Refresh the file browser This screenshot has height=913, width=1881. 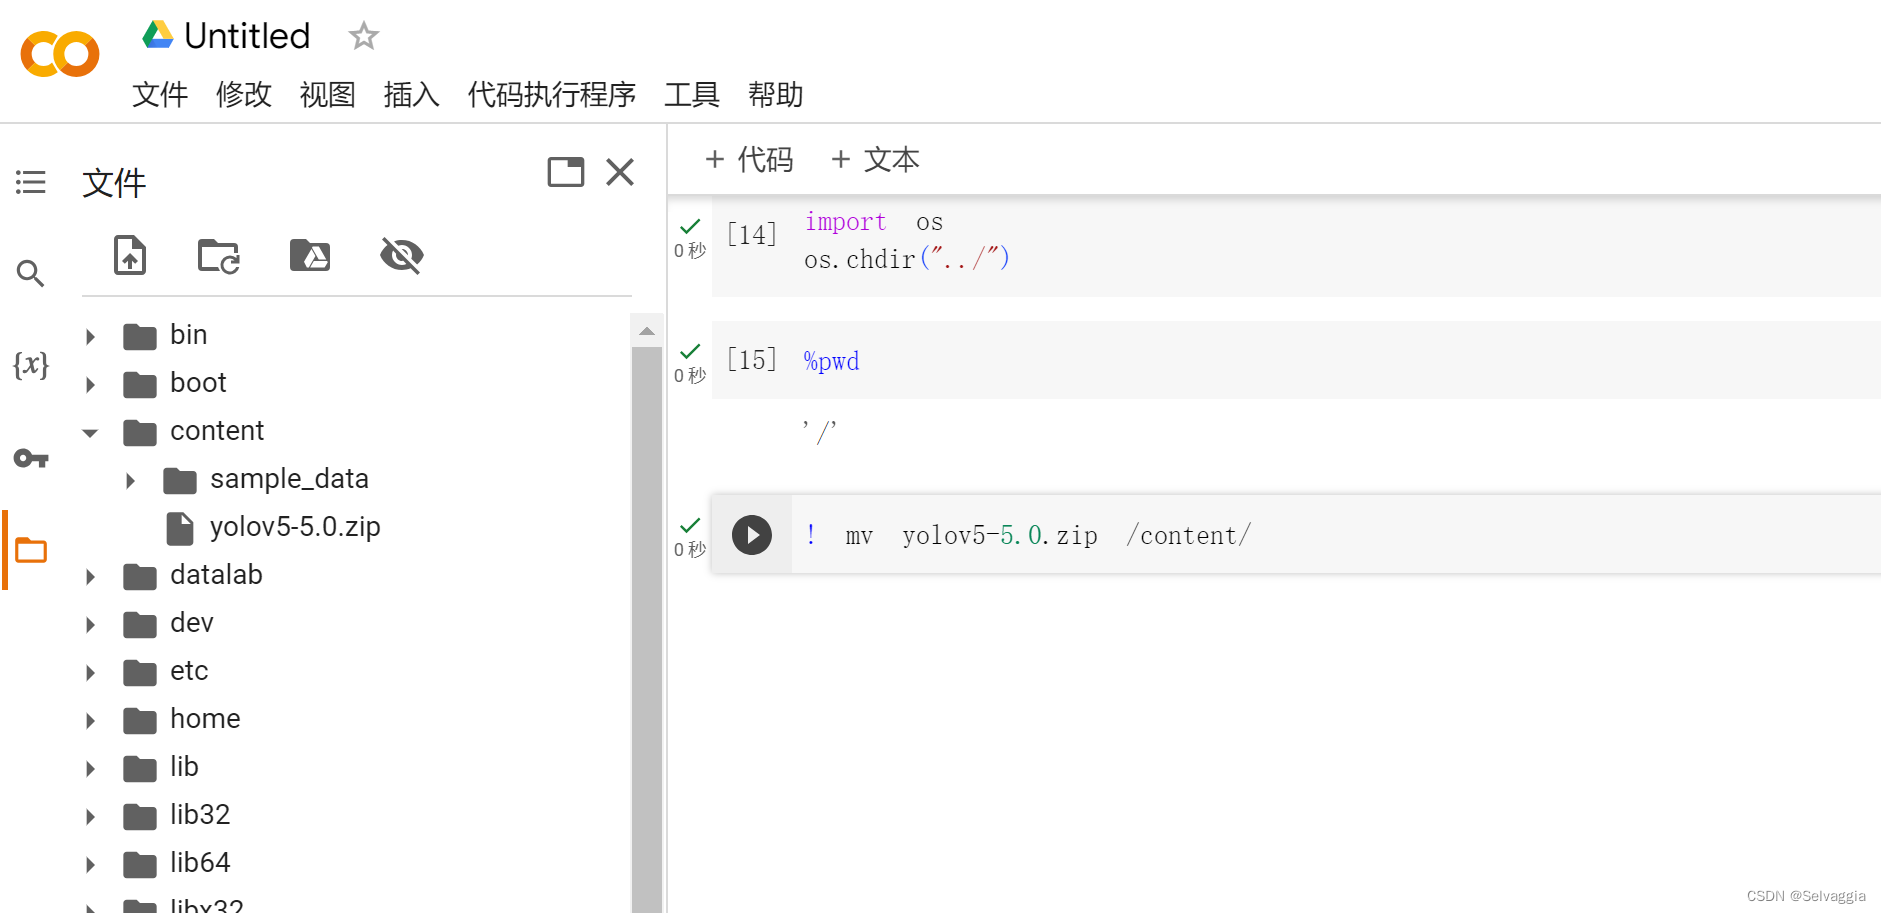pyautogui.click(x=218, y=256)
